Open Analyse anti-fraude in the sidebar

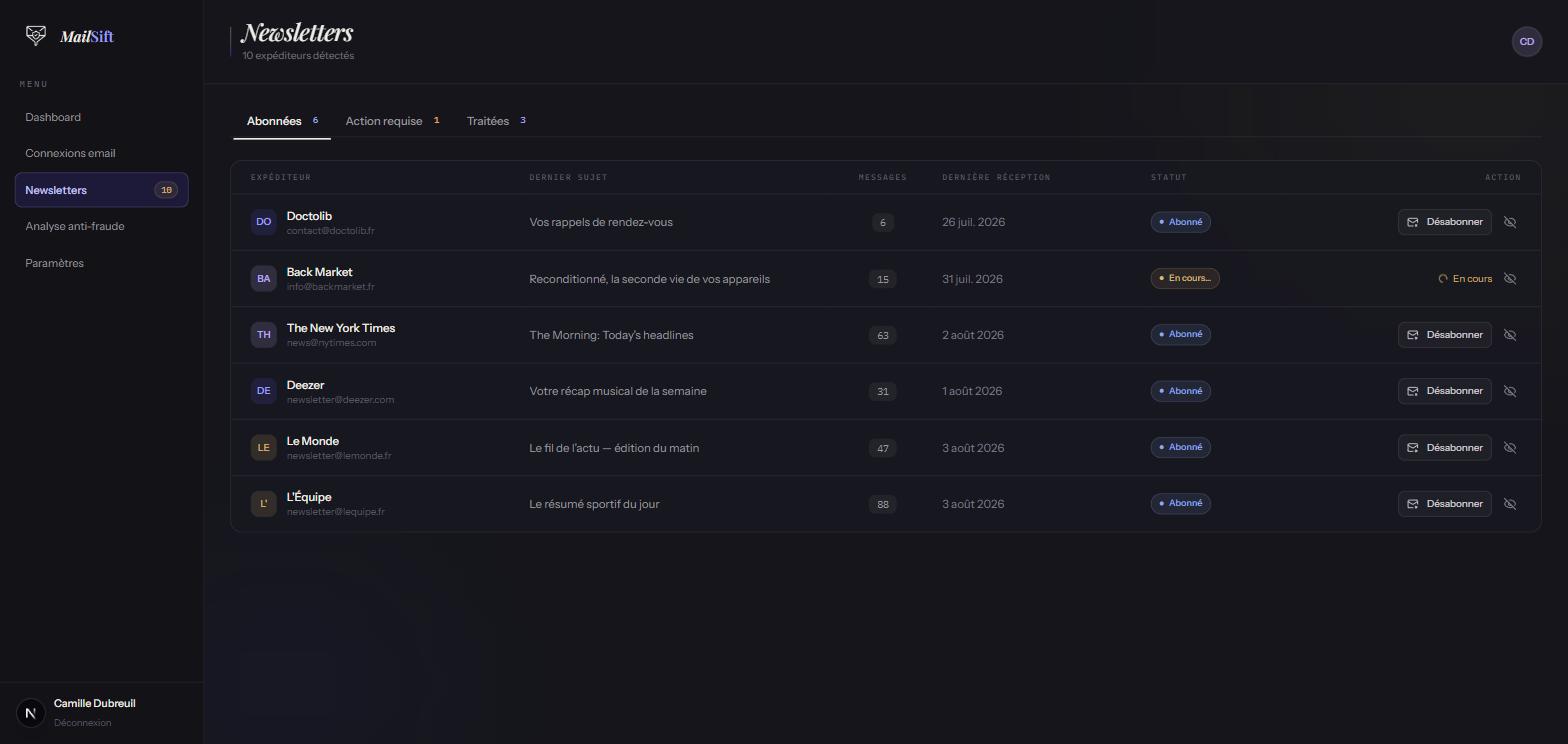click(101, 226)
